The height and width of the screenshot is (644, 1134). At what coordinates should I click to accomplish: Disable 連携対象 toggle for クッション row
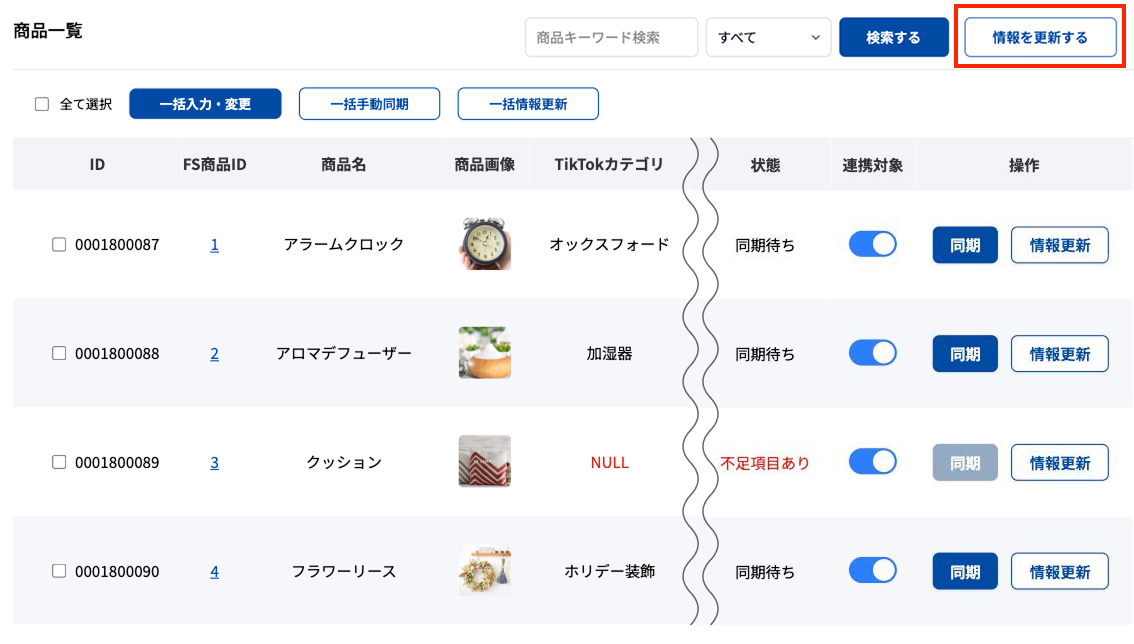coord(872,462)
